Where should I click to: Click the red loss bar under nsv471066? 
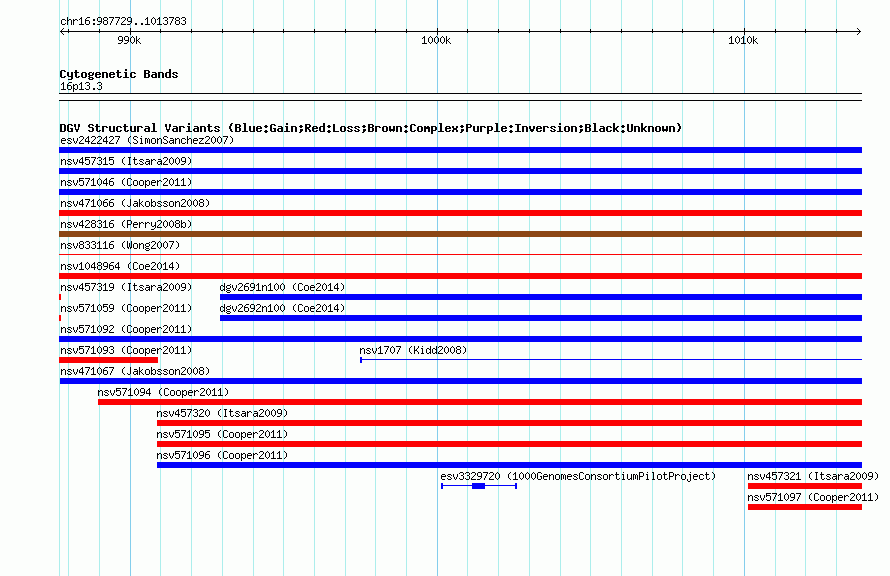click(x=460, y=213)
